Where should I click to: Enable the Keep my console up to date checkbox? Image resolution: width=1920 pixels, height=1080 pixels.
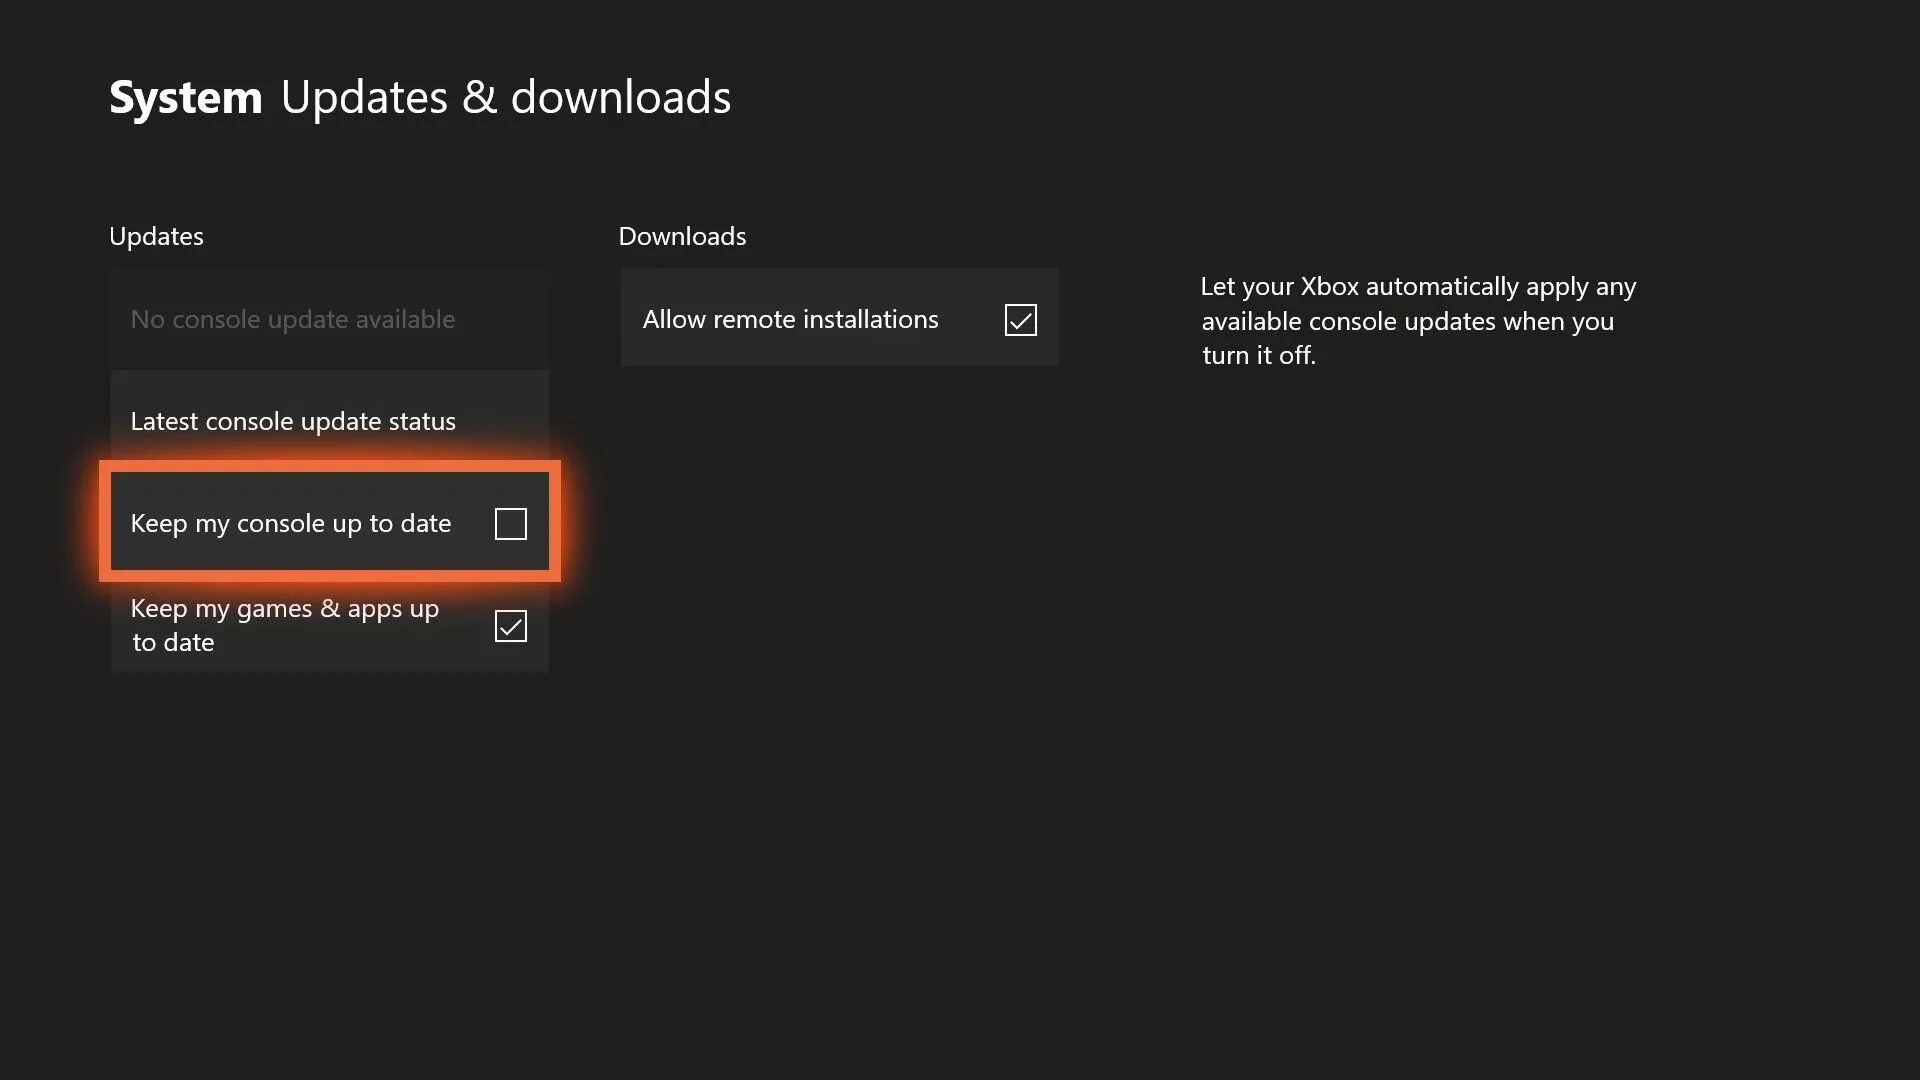(x=510, y=524)
